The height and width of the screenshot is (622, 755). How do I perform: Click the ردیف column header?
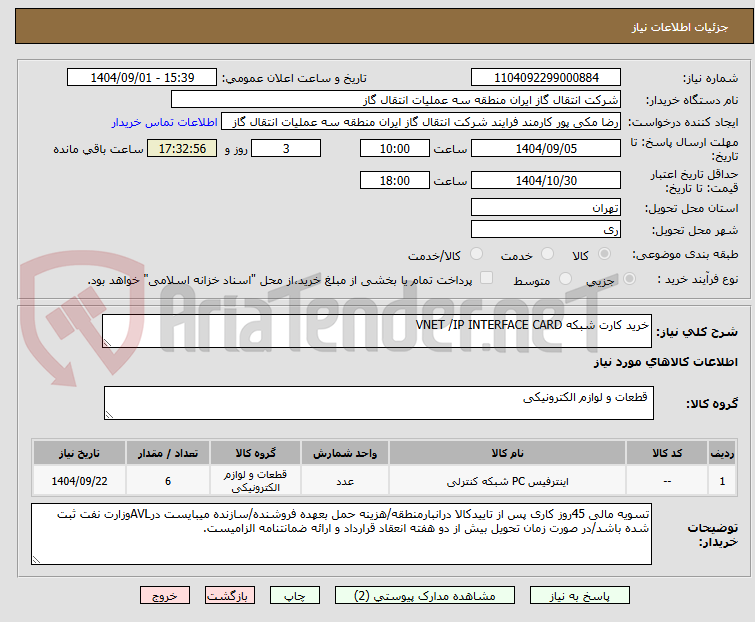[722, 453]
